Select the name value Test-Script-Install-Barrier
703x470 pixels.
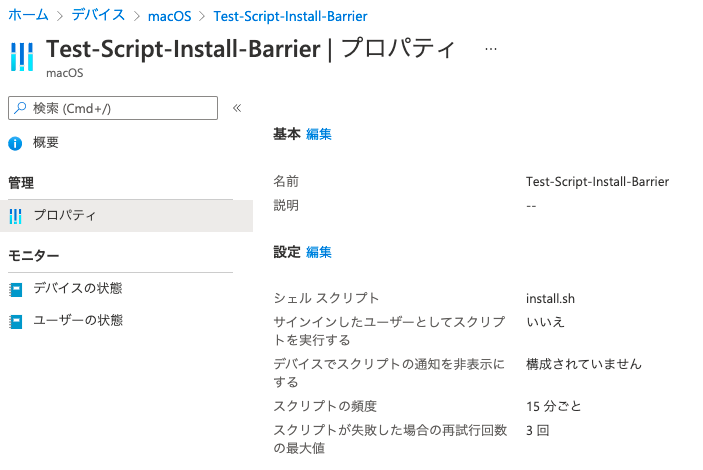click(597, 182)
